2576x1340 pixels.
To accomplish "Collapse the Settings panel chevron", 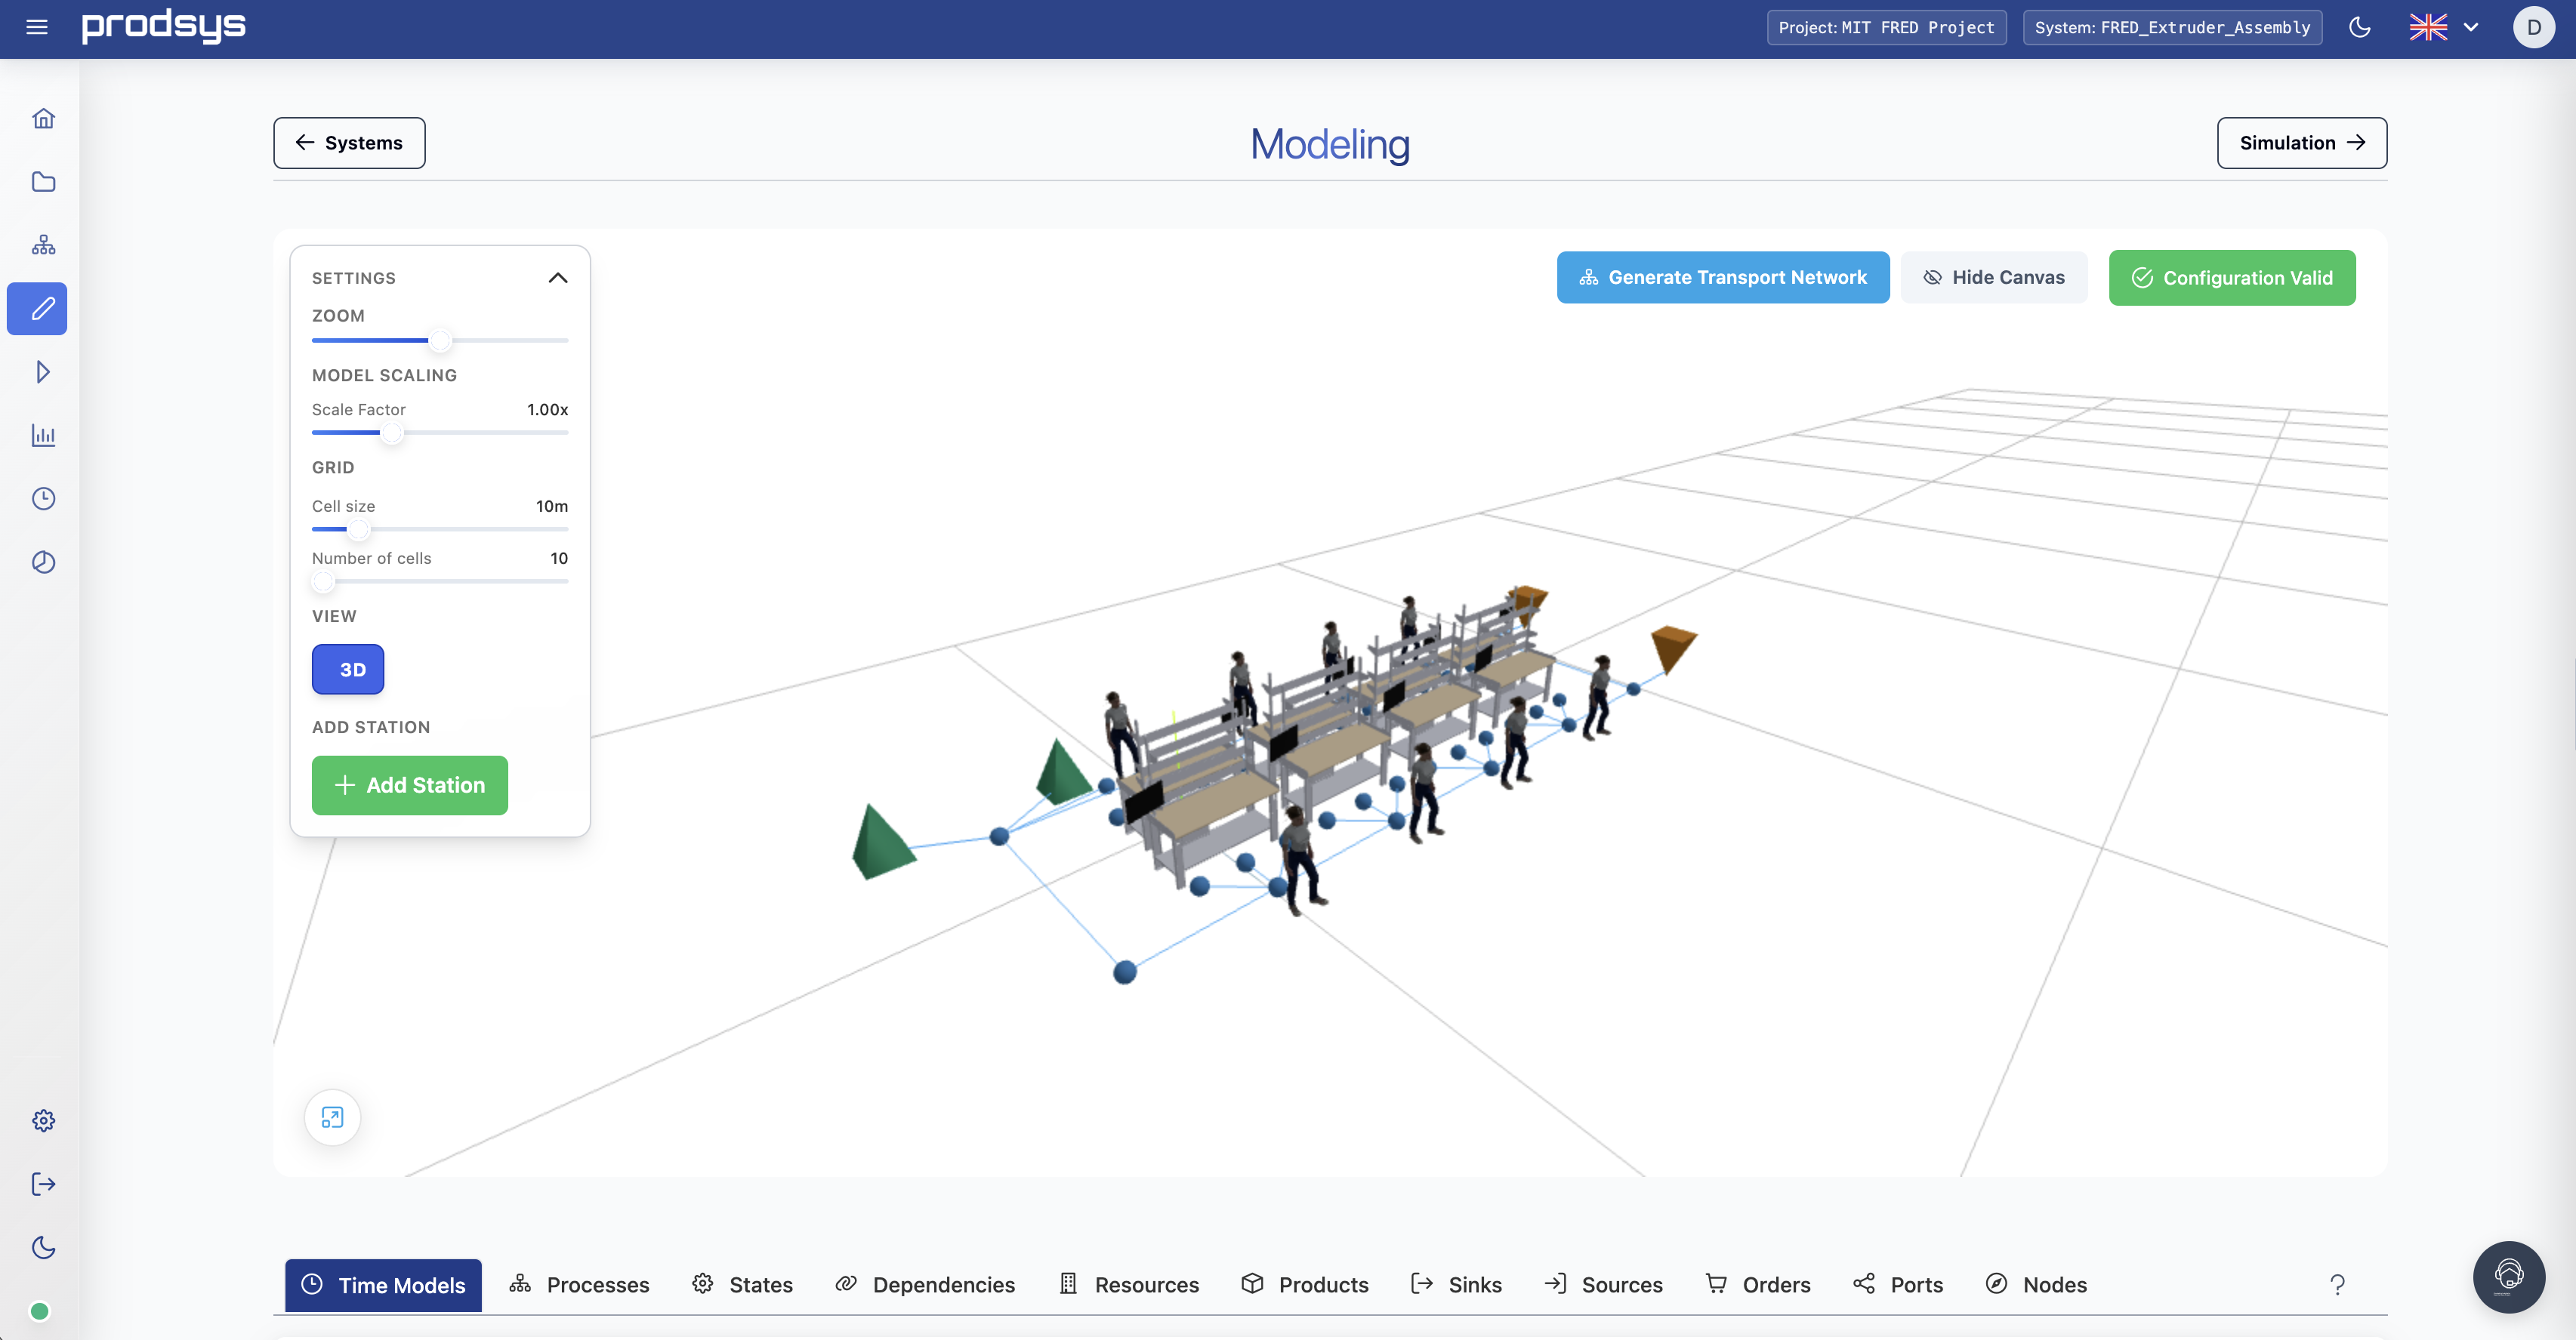I will (558, 278).
